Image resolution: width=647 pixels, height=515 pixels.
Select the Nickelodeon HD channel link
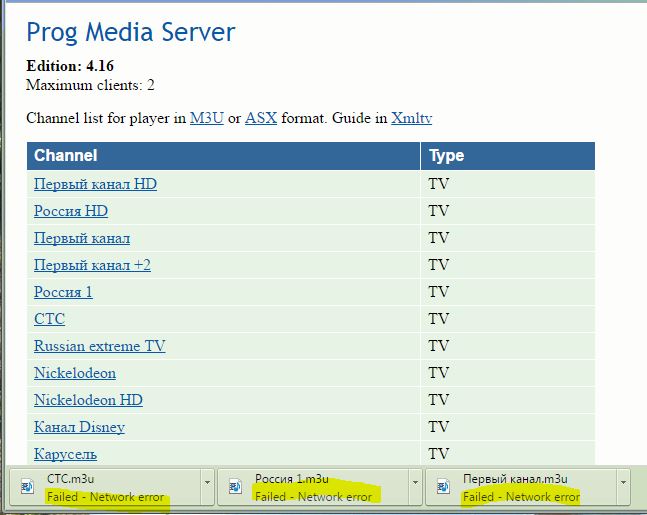(x=88, y=400)
